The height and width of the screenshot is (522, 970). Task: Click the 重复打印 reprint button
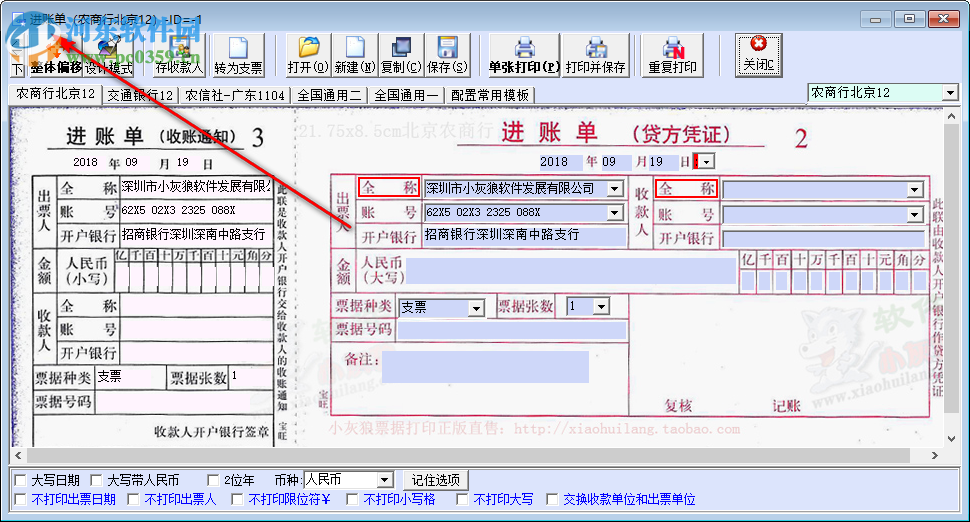click(672, 56)
